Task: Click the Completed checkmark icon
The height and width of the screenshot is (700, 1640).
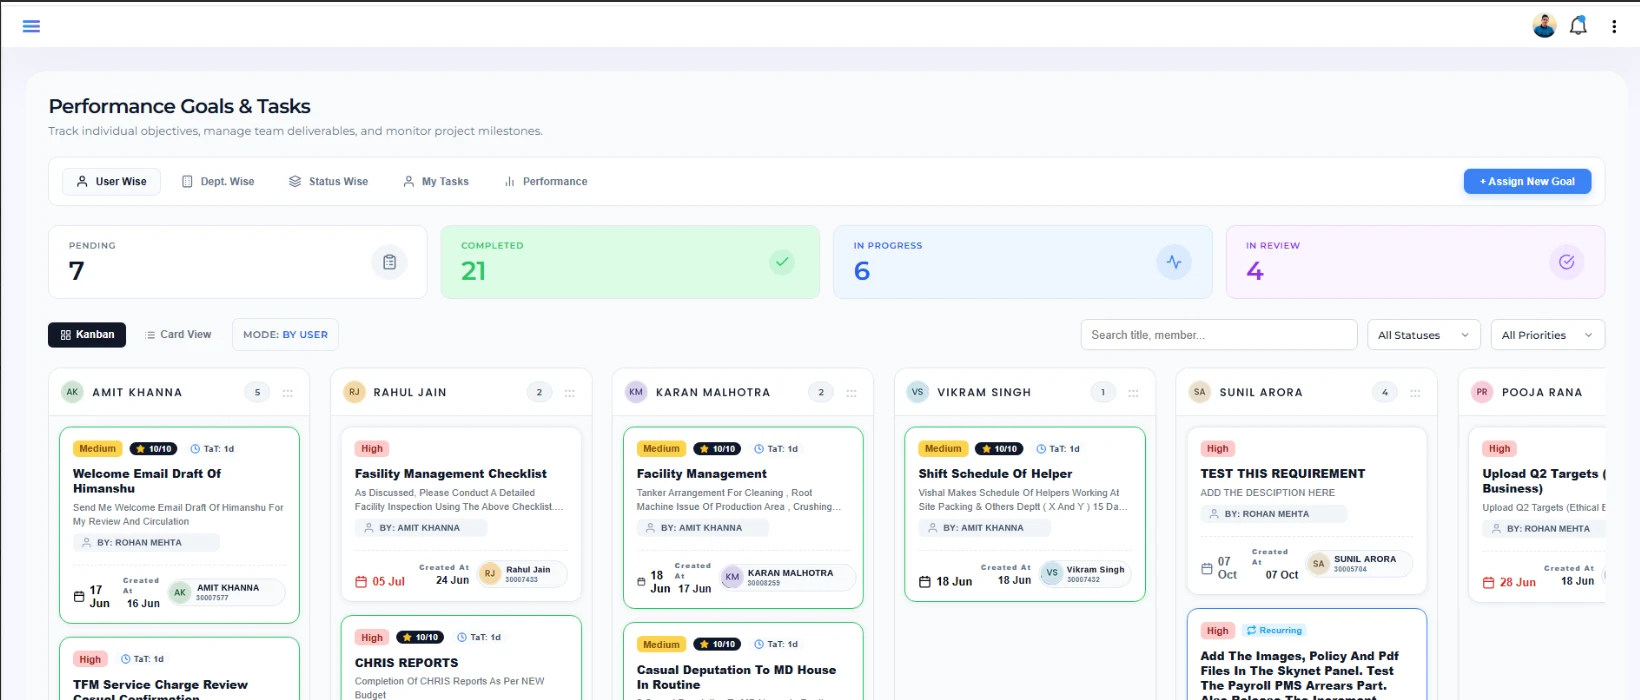Action: coord(782,262)
